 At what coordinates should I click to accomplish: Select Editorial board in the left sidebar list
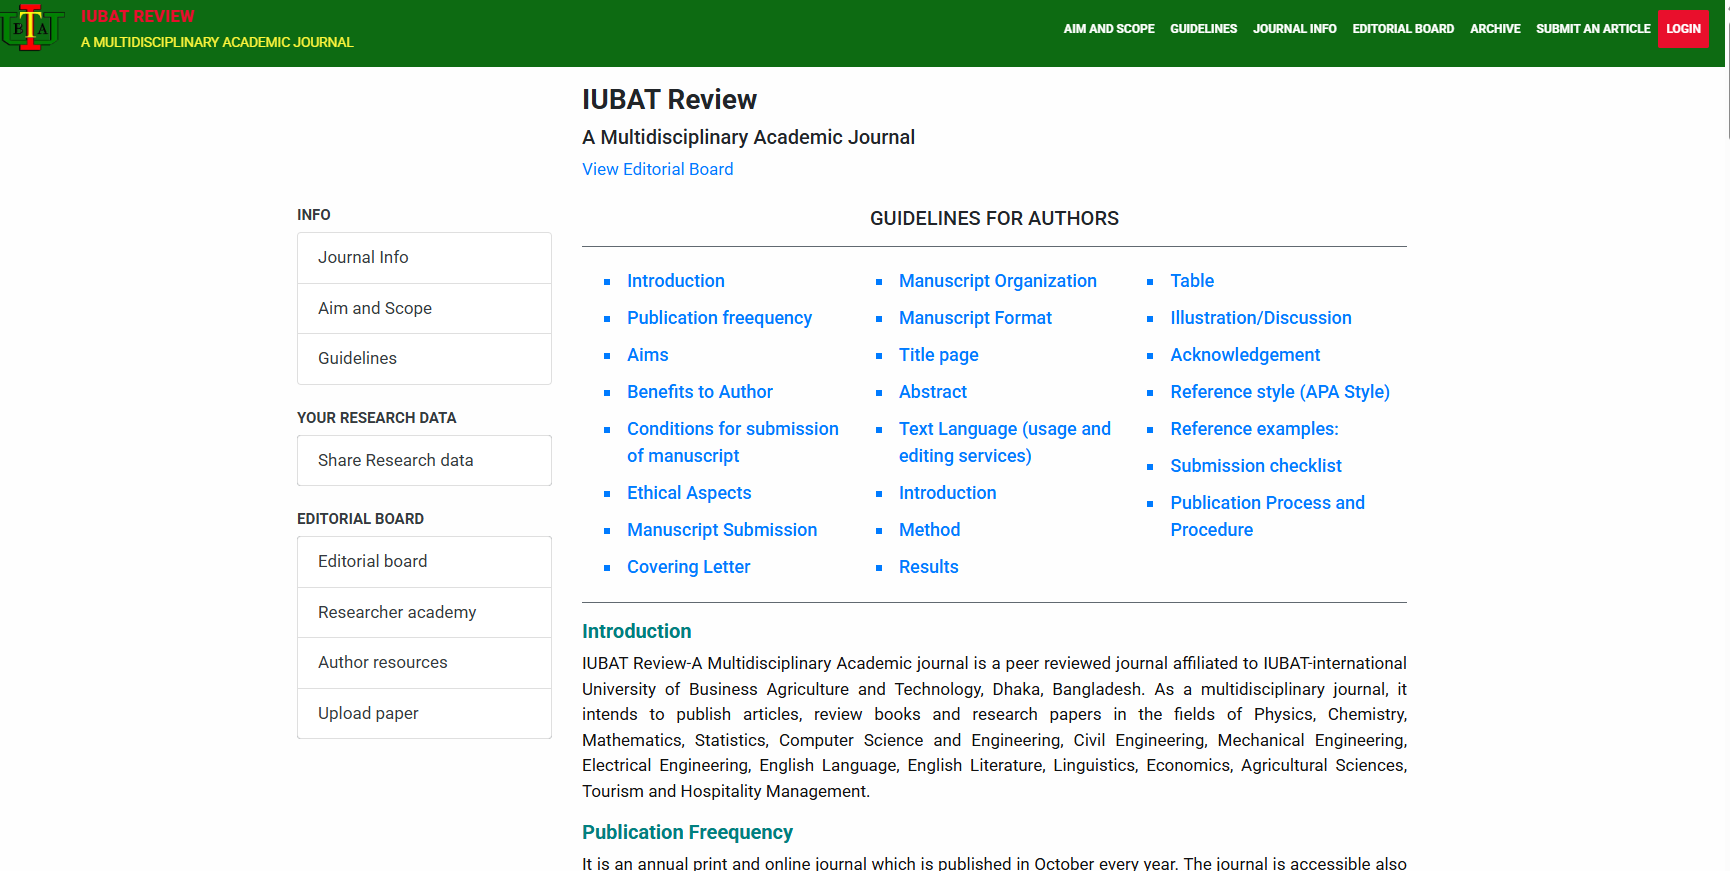(424, 562)
